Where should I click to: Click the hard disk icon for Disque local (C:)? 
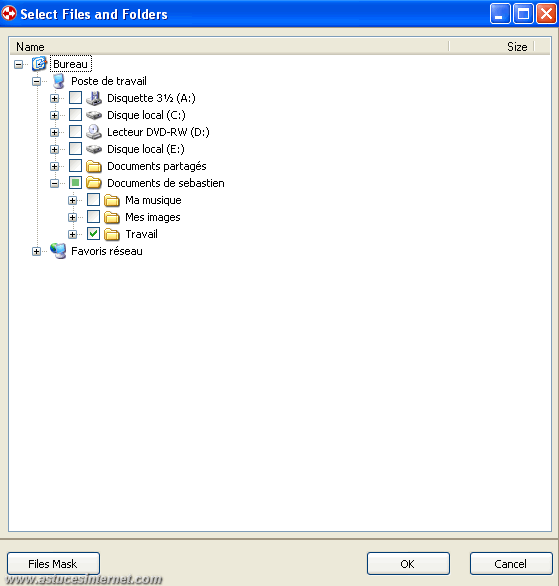click(94, 115)
